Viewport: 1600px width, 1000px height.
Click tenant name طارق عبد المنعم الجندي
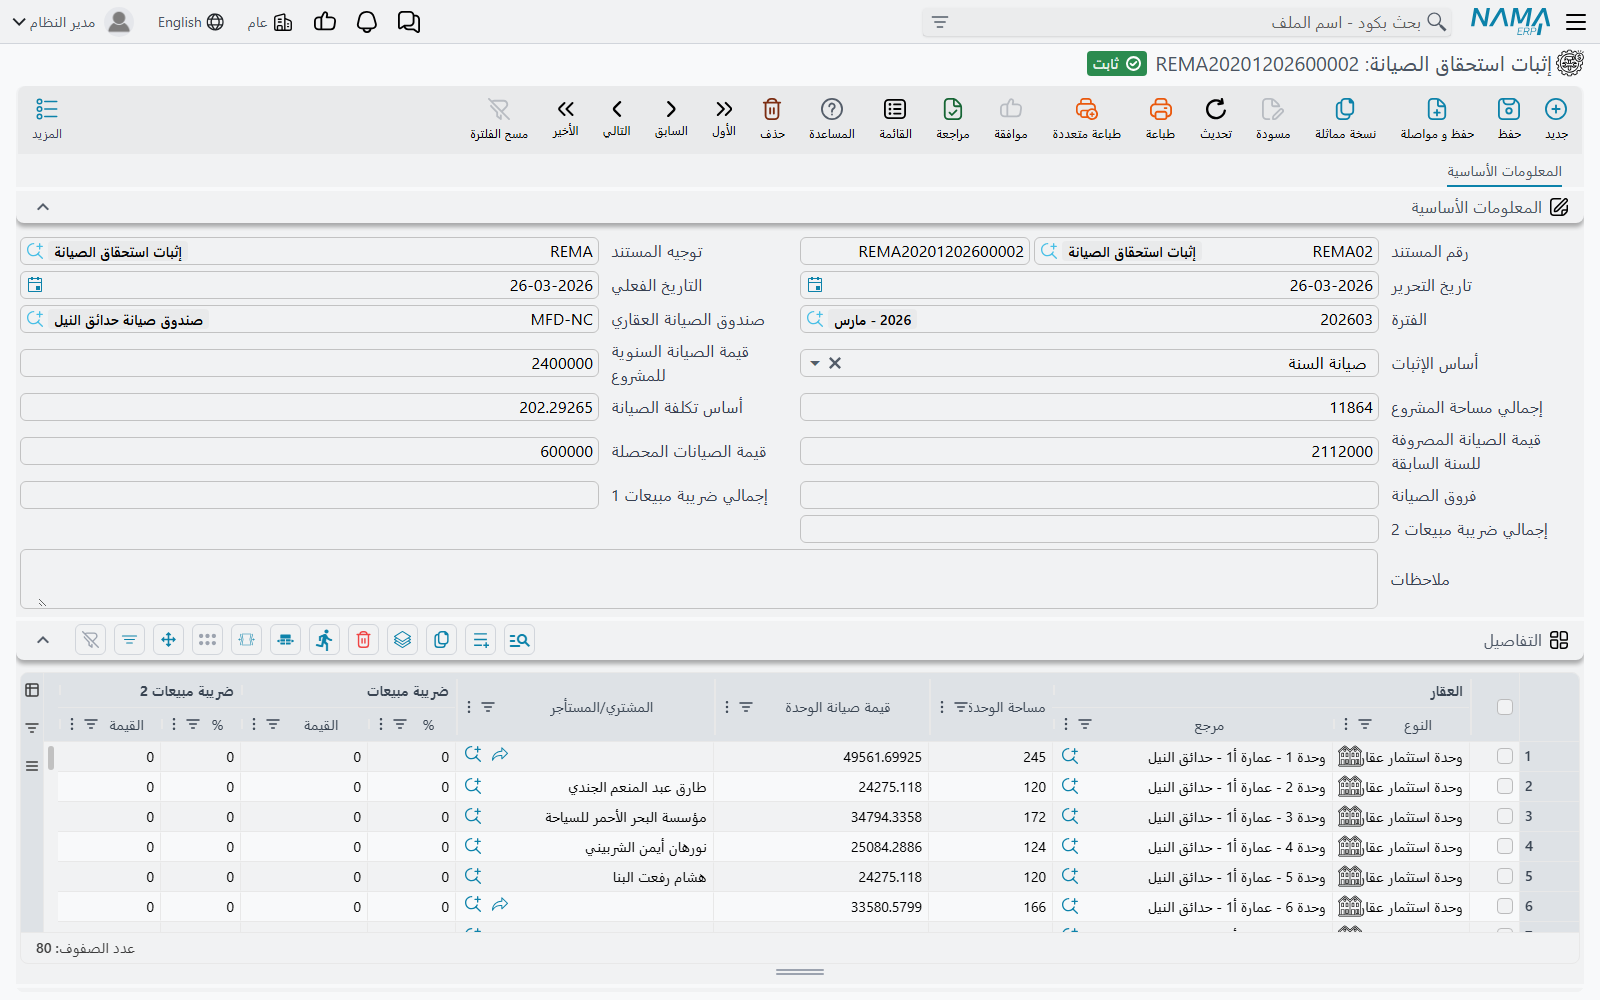click(x=638, y=787)
